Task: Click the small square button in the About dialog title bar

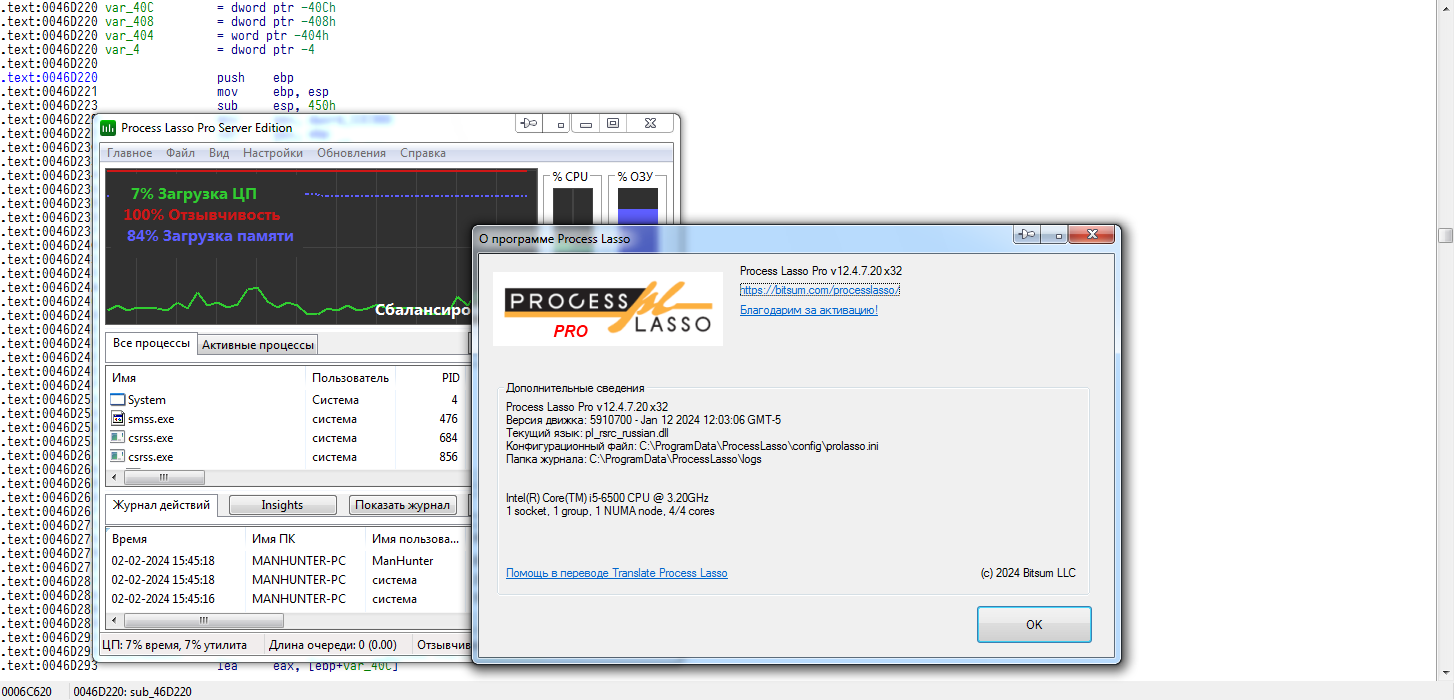Action: [x=1054, y=236]
